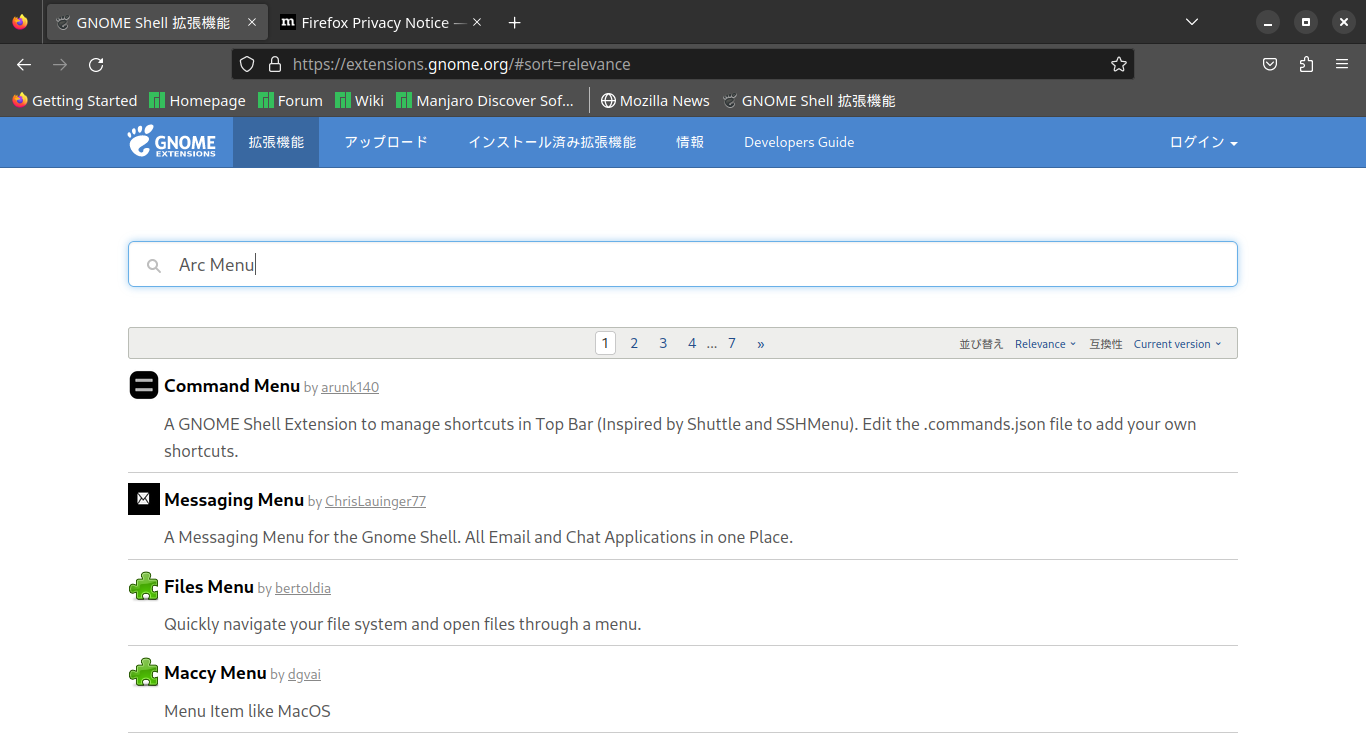Viewport: 1366px width, 736px height.
Task: Close the Firefox Privacy Notice tab
Action: [476, 22]
